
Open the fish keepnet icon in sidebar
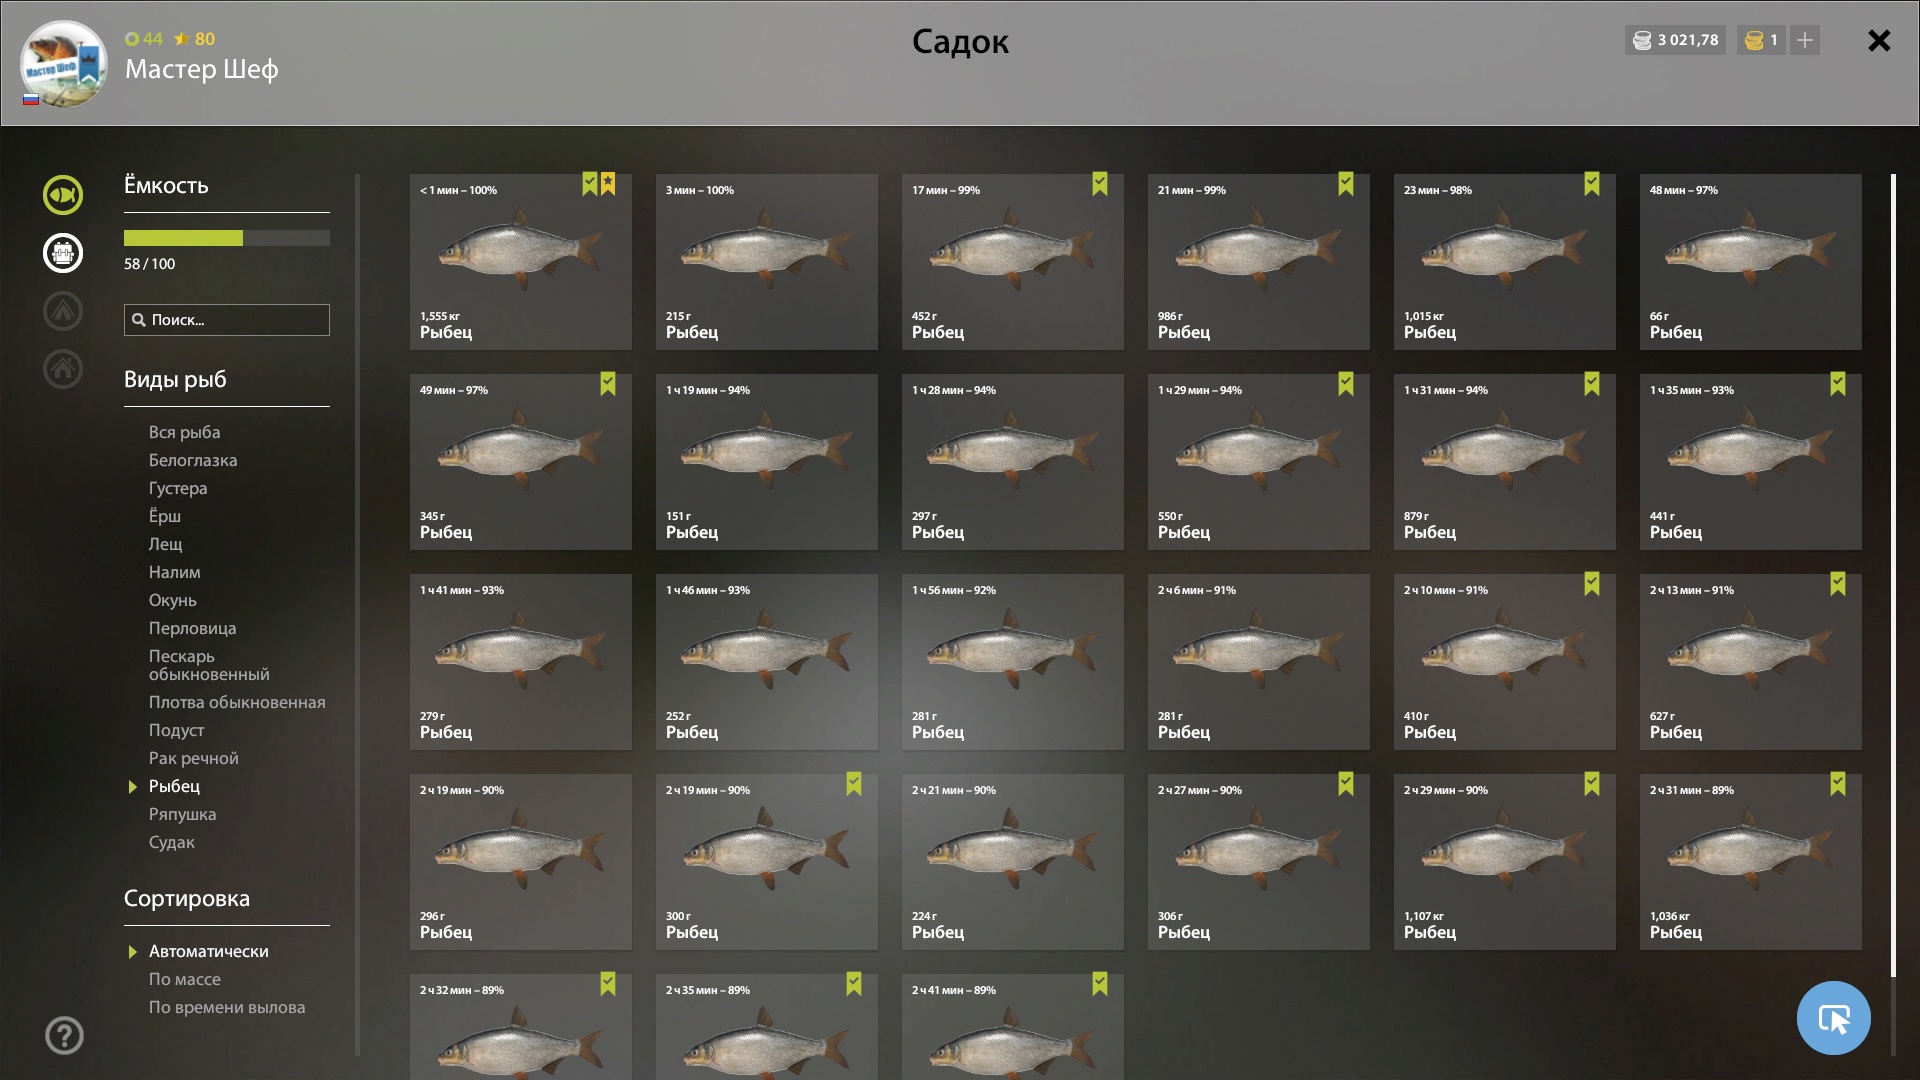(x=62, y=195)
